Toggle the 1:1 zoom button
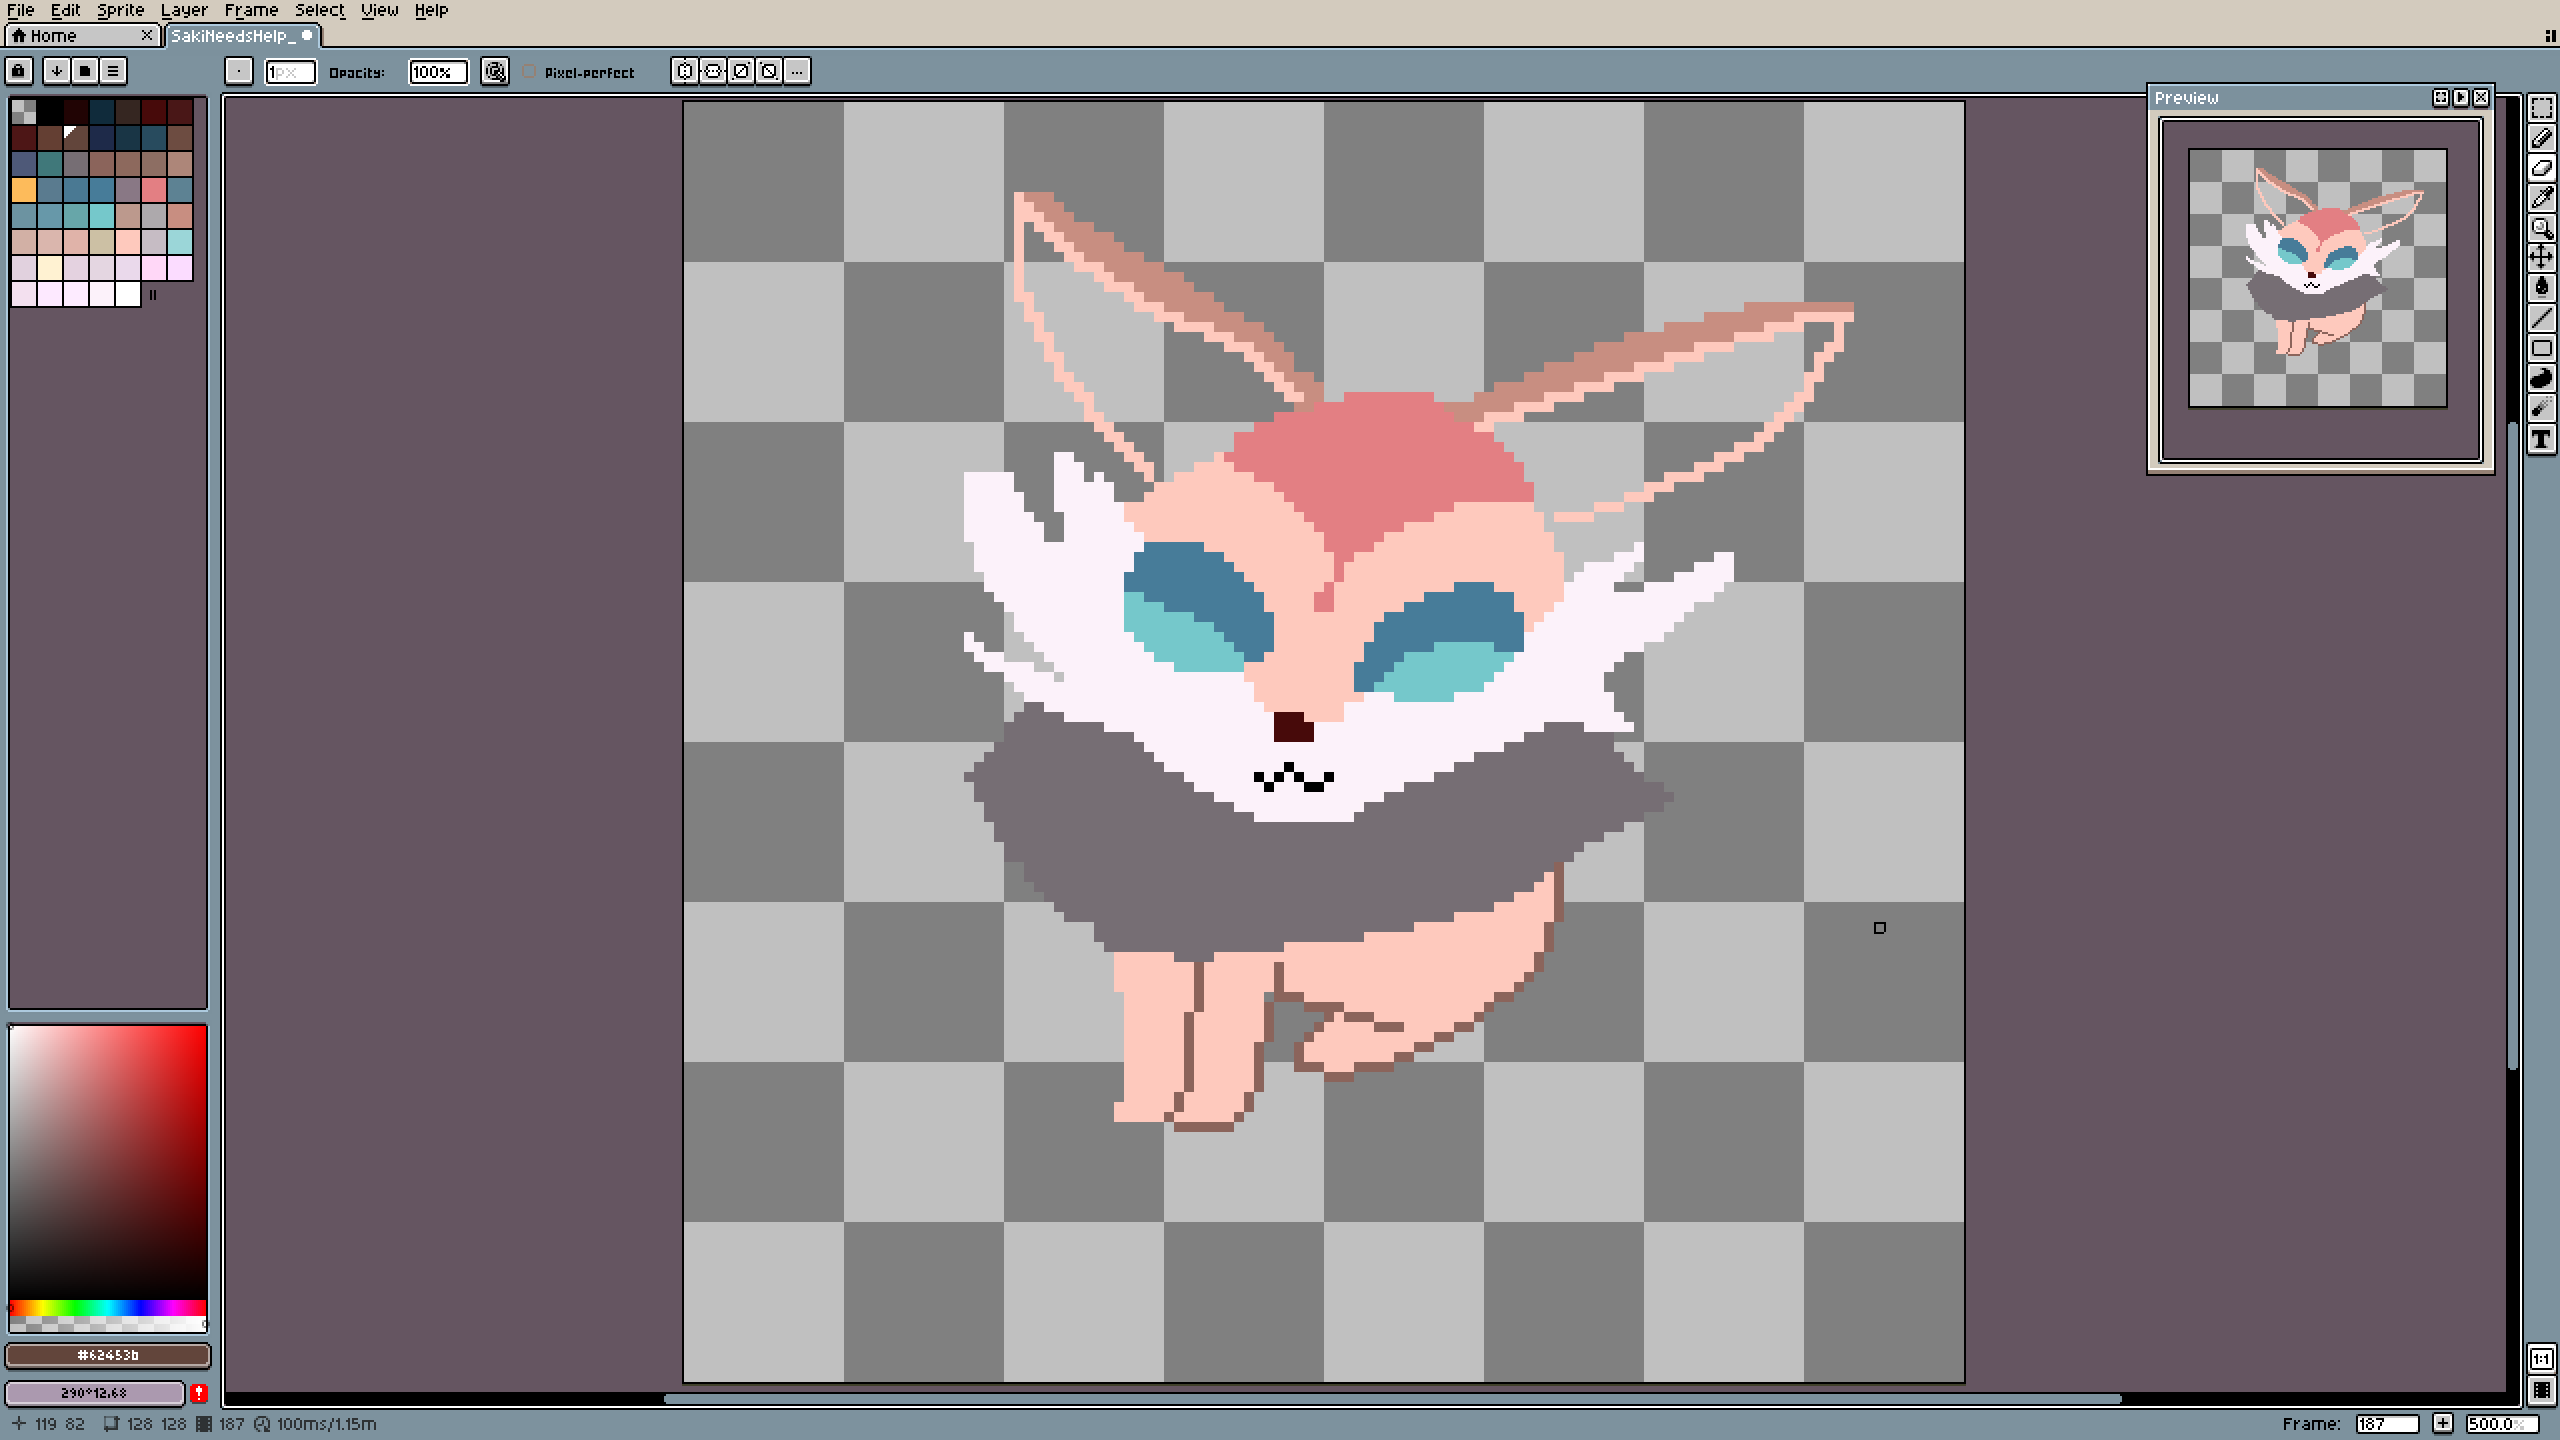The width and height of the screenshot is (2560, 1440). [x=2541, y=1359]
